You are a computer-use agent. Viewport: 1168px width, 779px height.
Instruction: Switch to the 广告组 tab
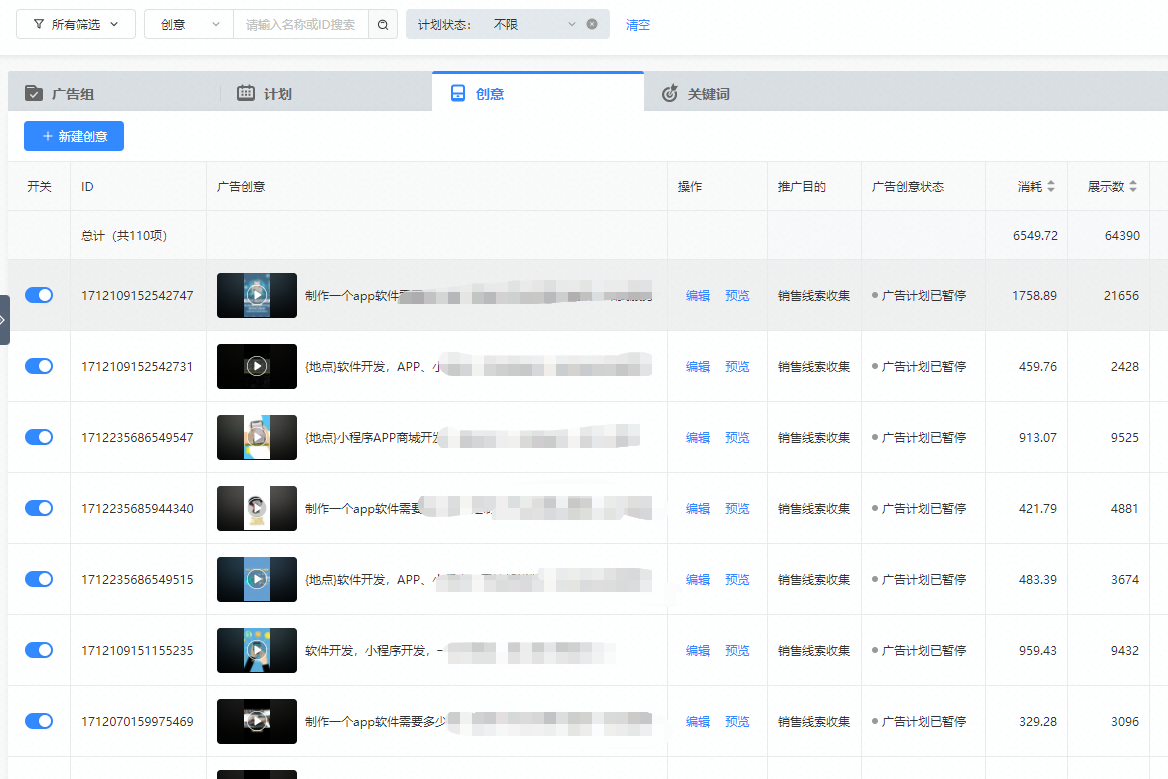(114, 93)
